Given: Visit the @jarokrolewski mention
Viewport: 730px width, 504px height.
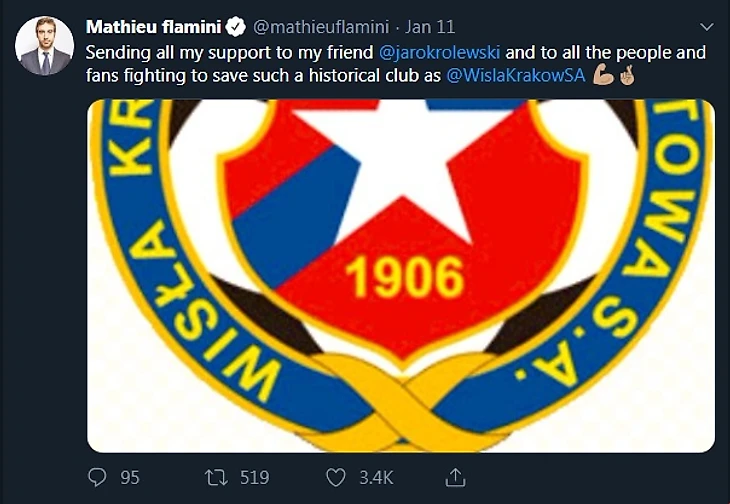Looking at the screenshot, I should (x=446, y=52).
